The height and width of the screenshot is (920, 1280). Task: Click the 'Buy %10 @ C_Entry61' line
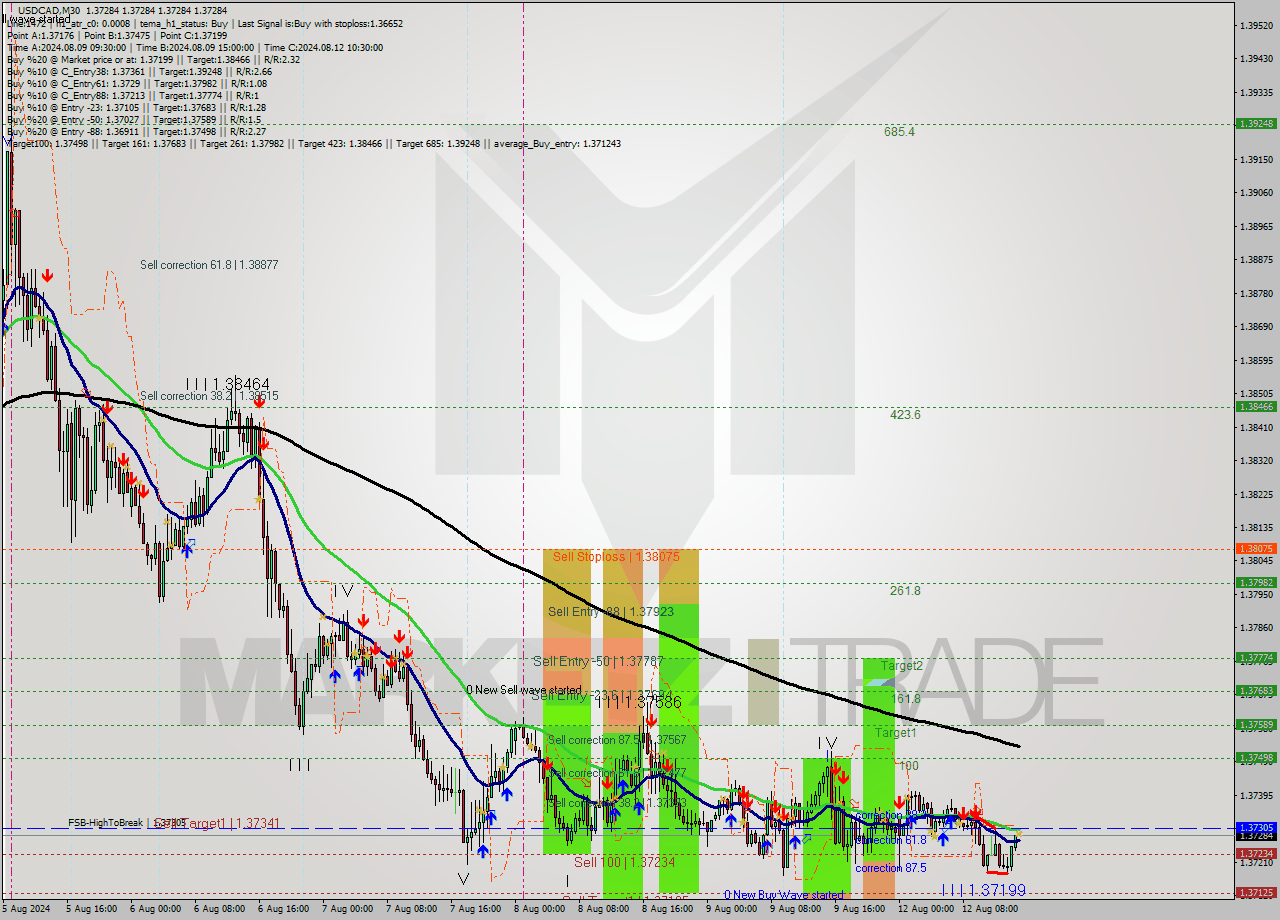137,83
